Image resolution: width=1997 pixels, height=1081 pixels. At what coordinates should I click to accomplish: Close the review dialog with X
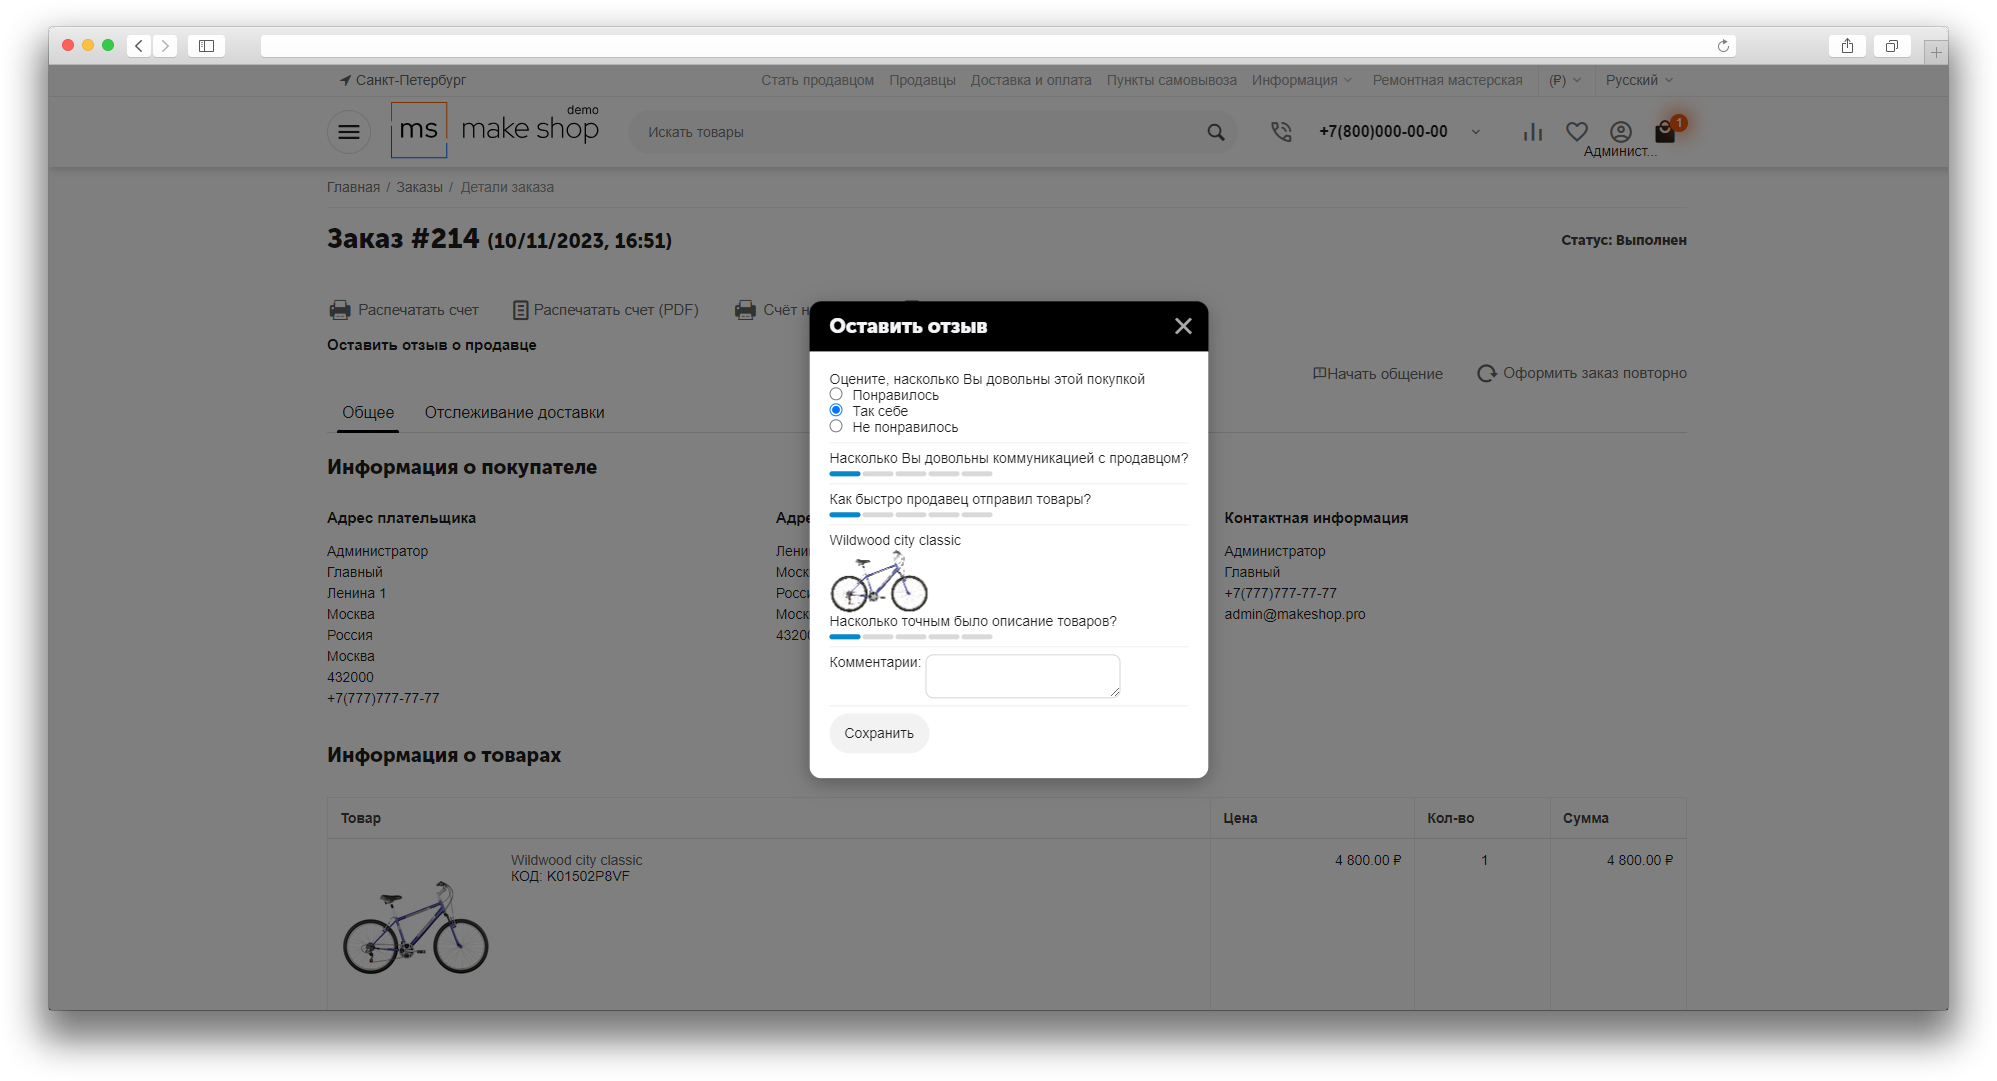coord(1183,326)
